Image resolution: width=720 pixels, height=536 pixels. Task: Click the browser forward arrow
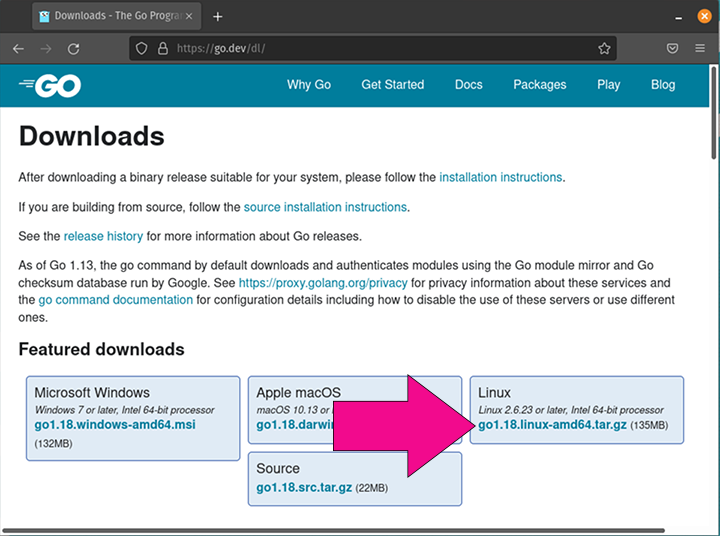pos(45,48)
